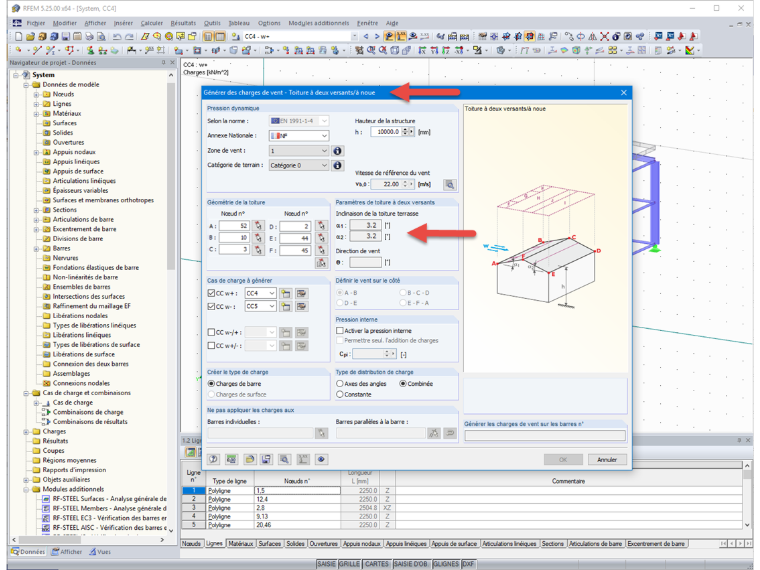This screenshot has width=760, height=570.
Task: Collapse Données de modèle tree node
Action: [x=26, y=85]
